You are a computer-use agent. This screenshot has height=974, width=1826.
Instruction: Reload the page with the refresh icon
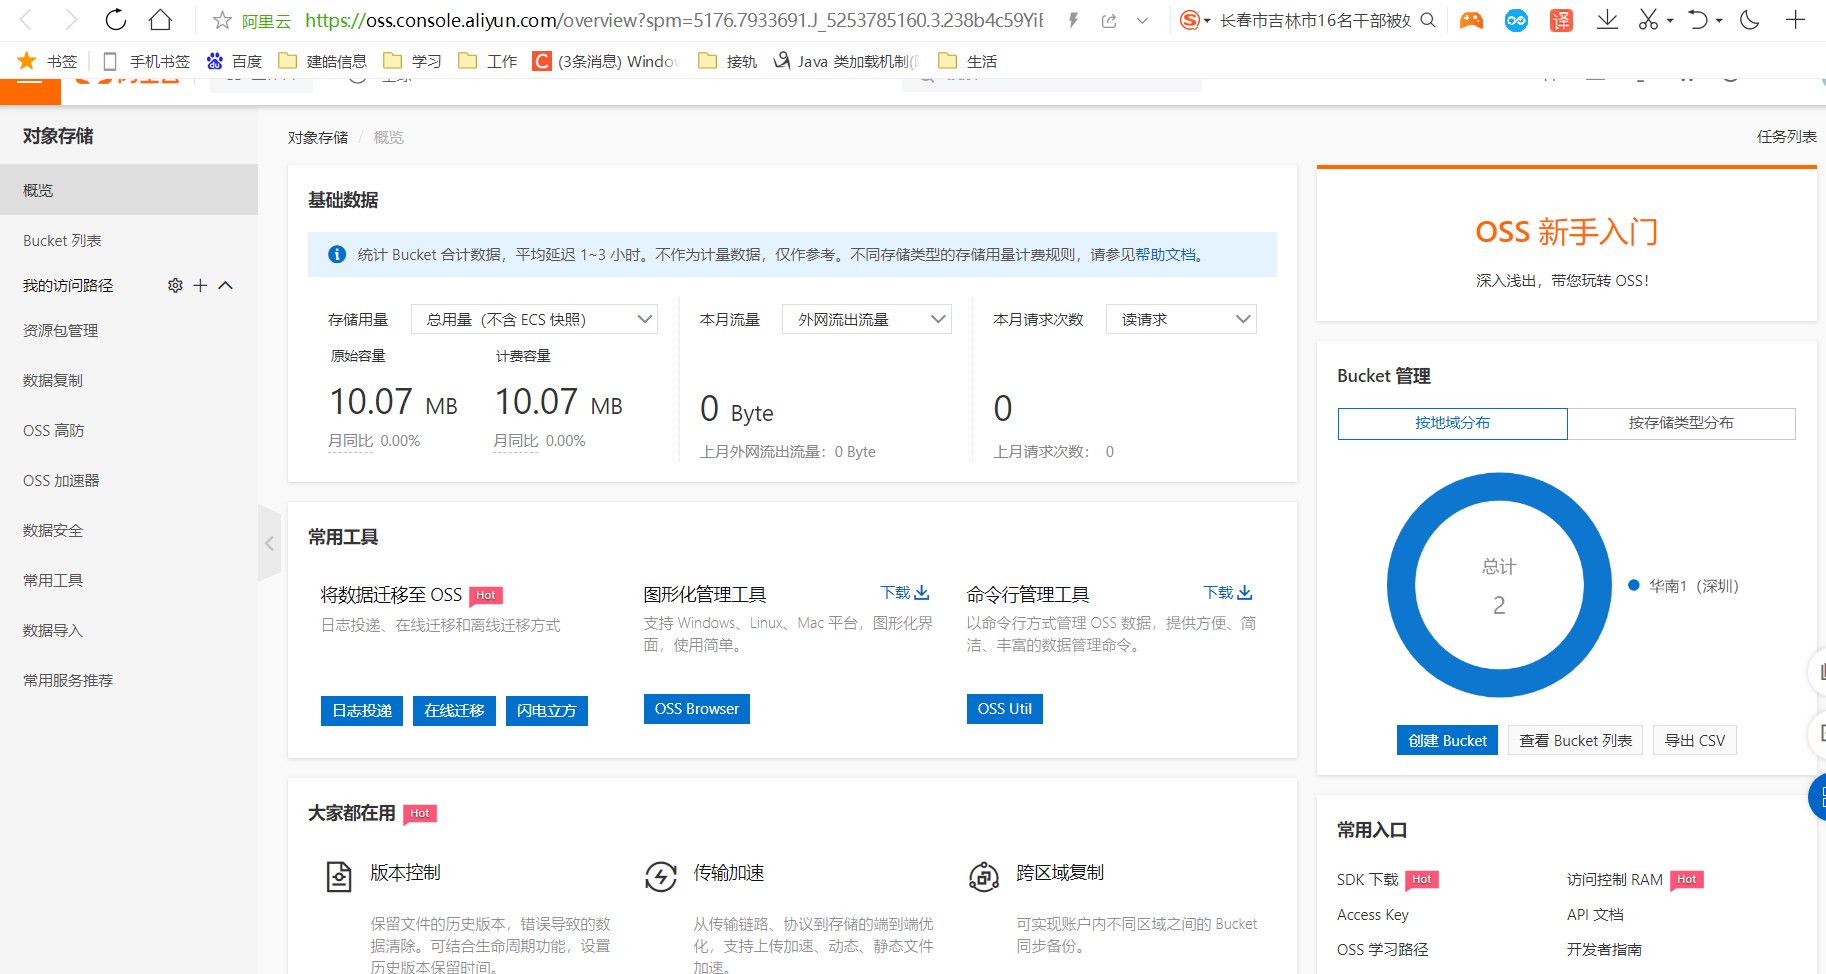click(x=116, y=20)
